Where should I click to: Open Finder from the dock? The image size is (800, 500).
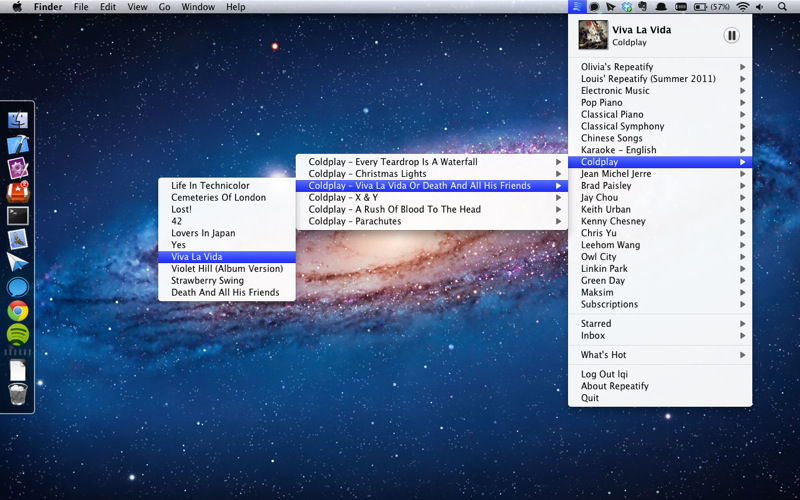[18, 120]
